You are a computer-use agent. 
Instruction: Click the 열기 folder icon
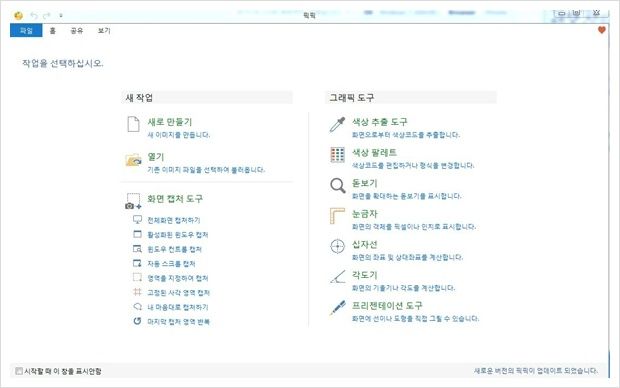pos(133,160)
